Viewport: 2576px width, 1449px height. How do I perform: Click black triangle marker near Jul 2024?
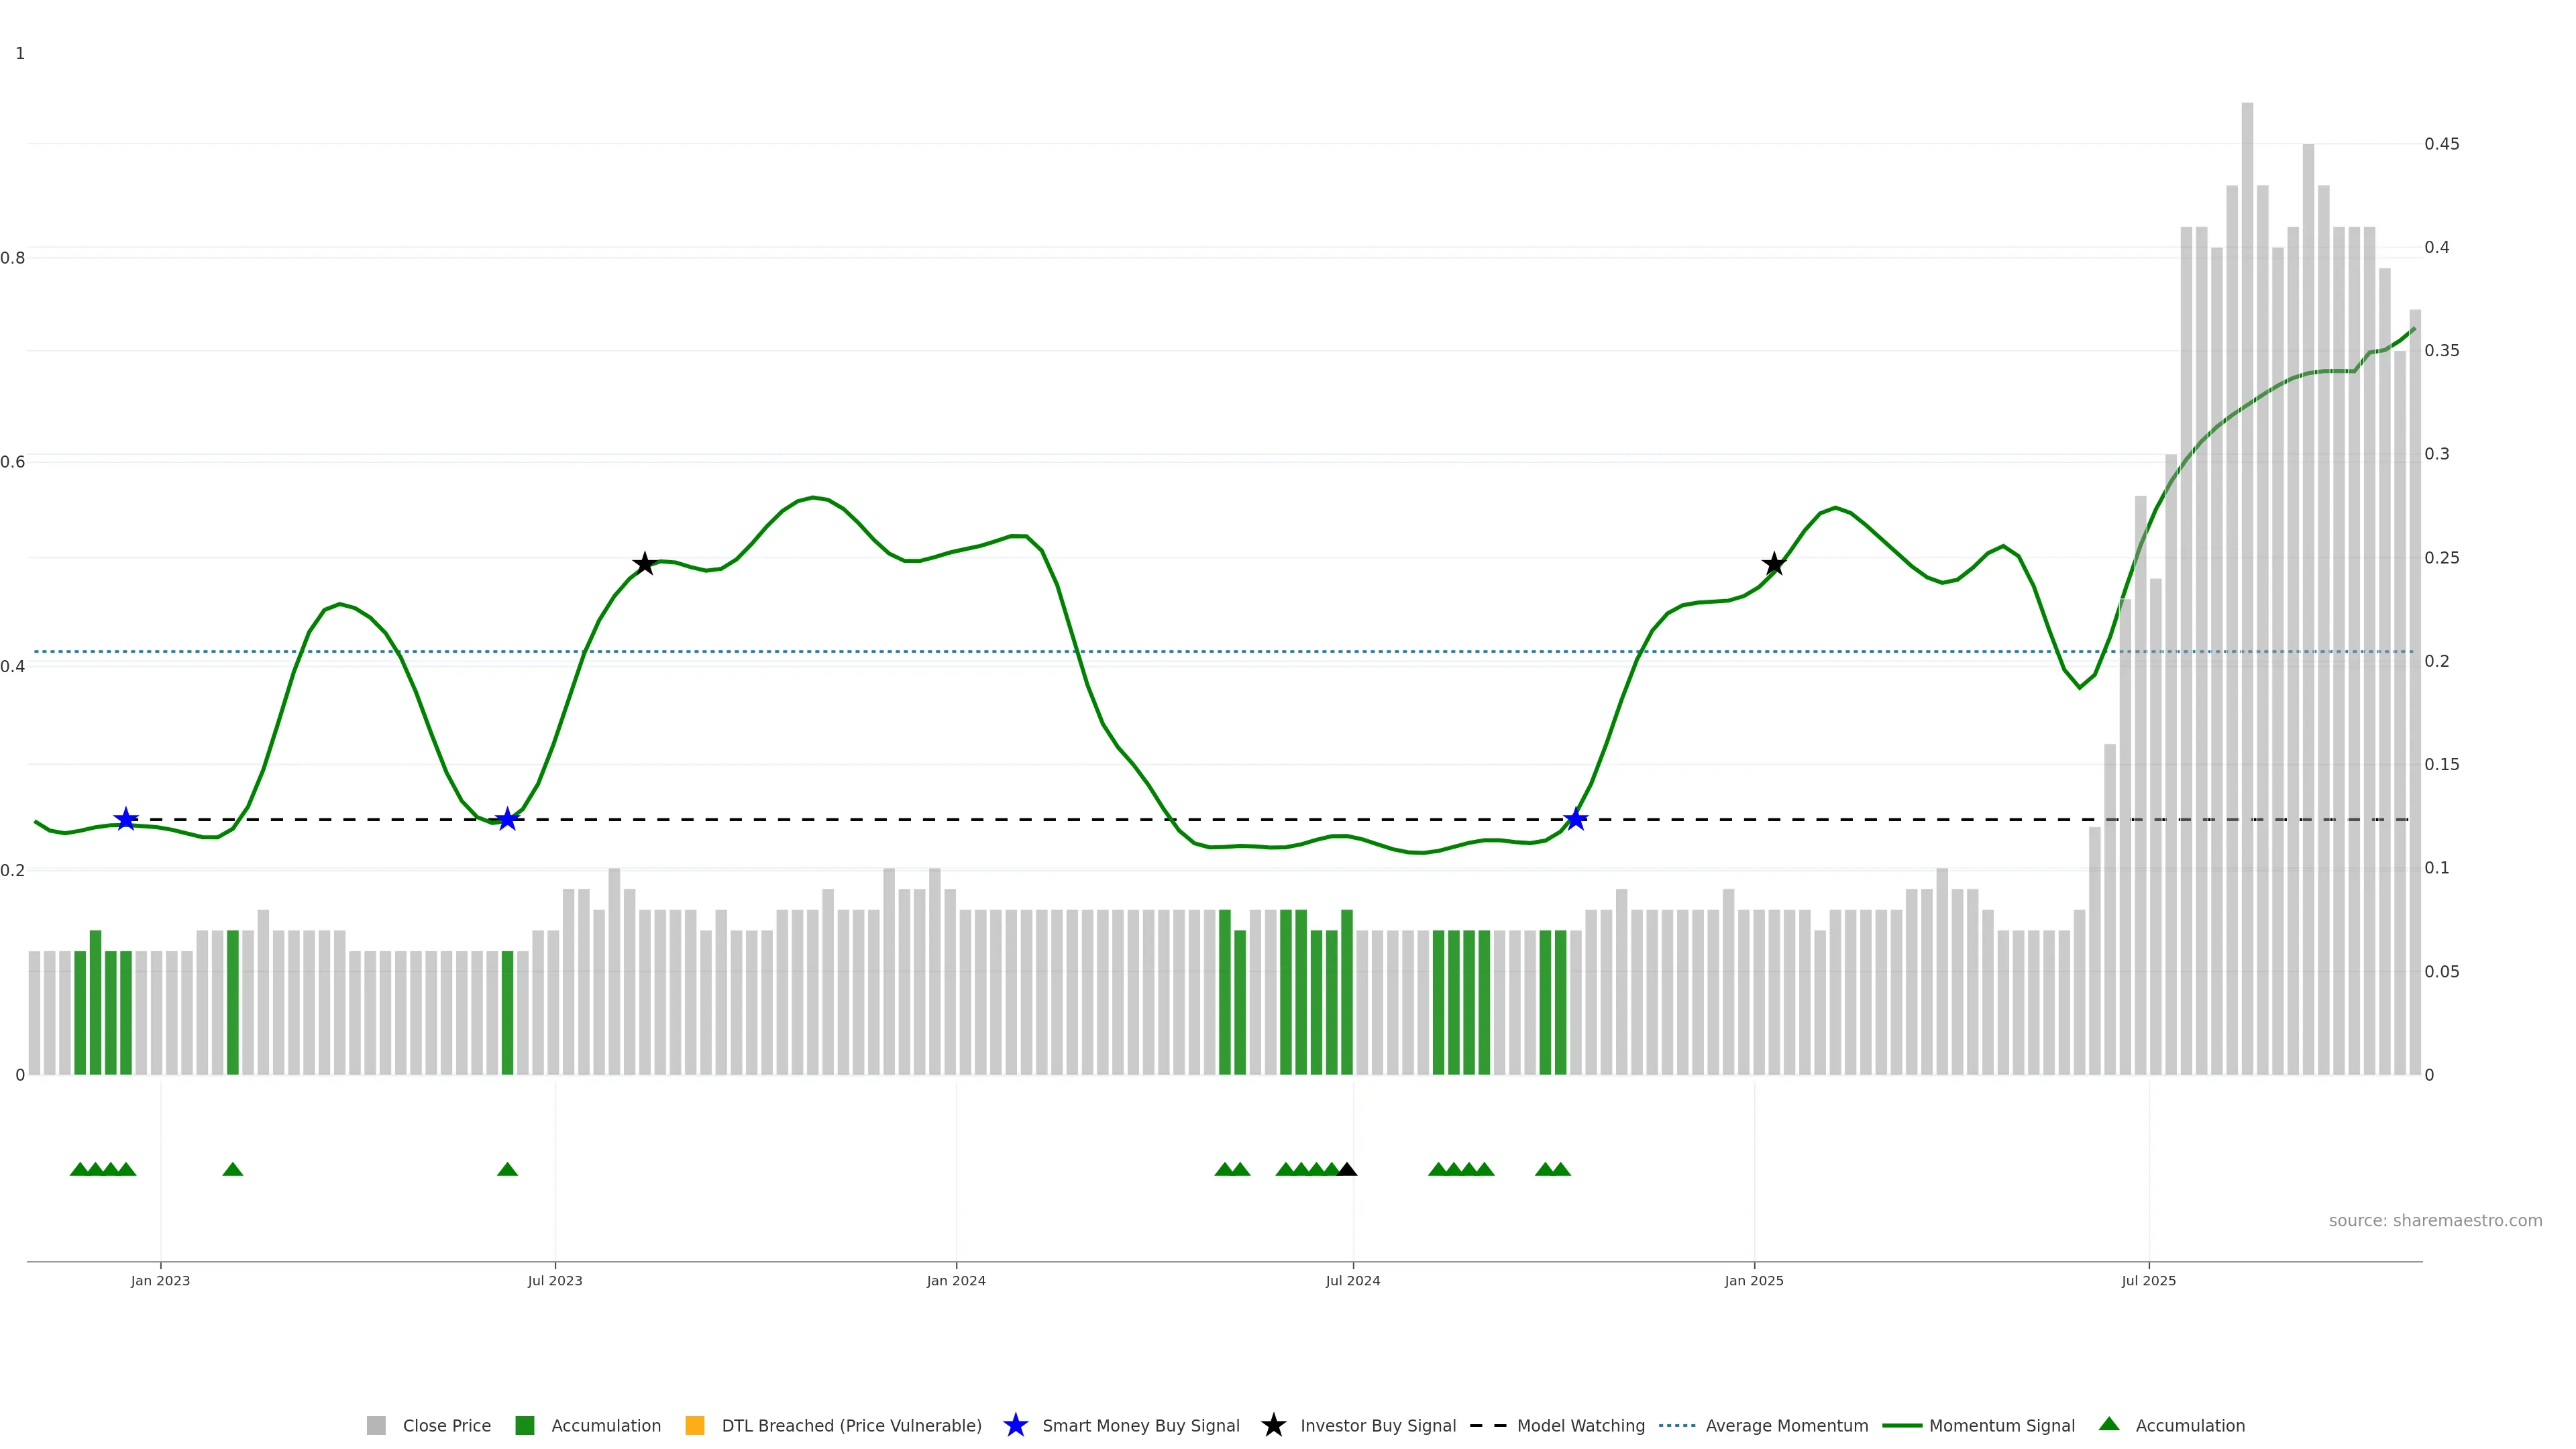click(1347, 1170)
